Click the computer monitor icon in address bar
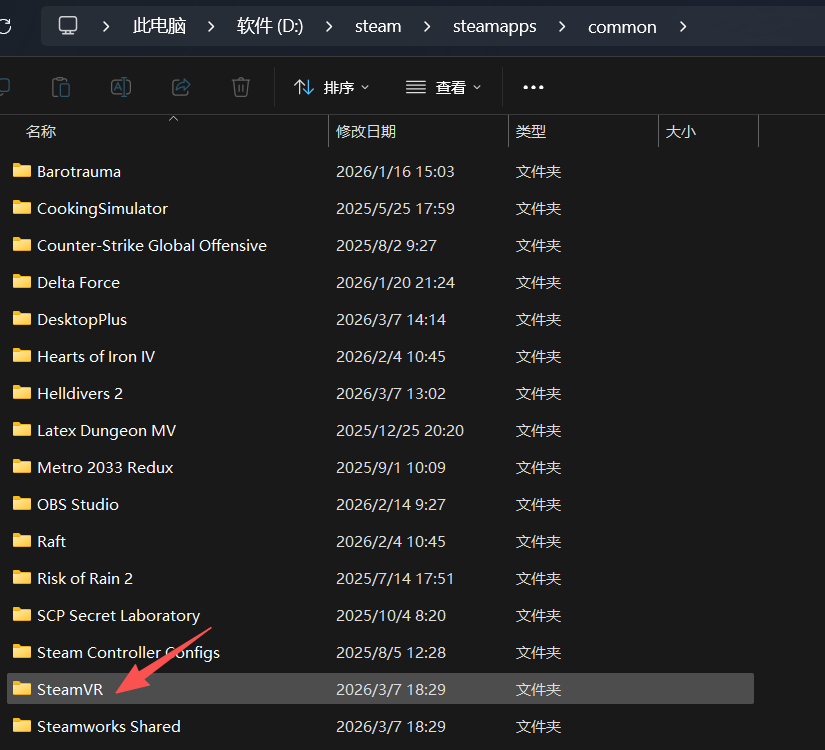Viewport: 825px width, 750px height. (68, 26)
